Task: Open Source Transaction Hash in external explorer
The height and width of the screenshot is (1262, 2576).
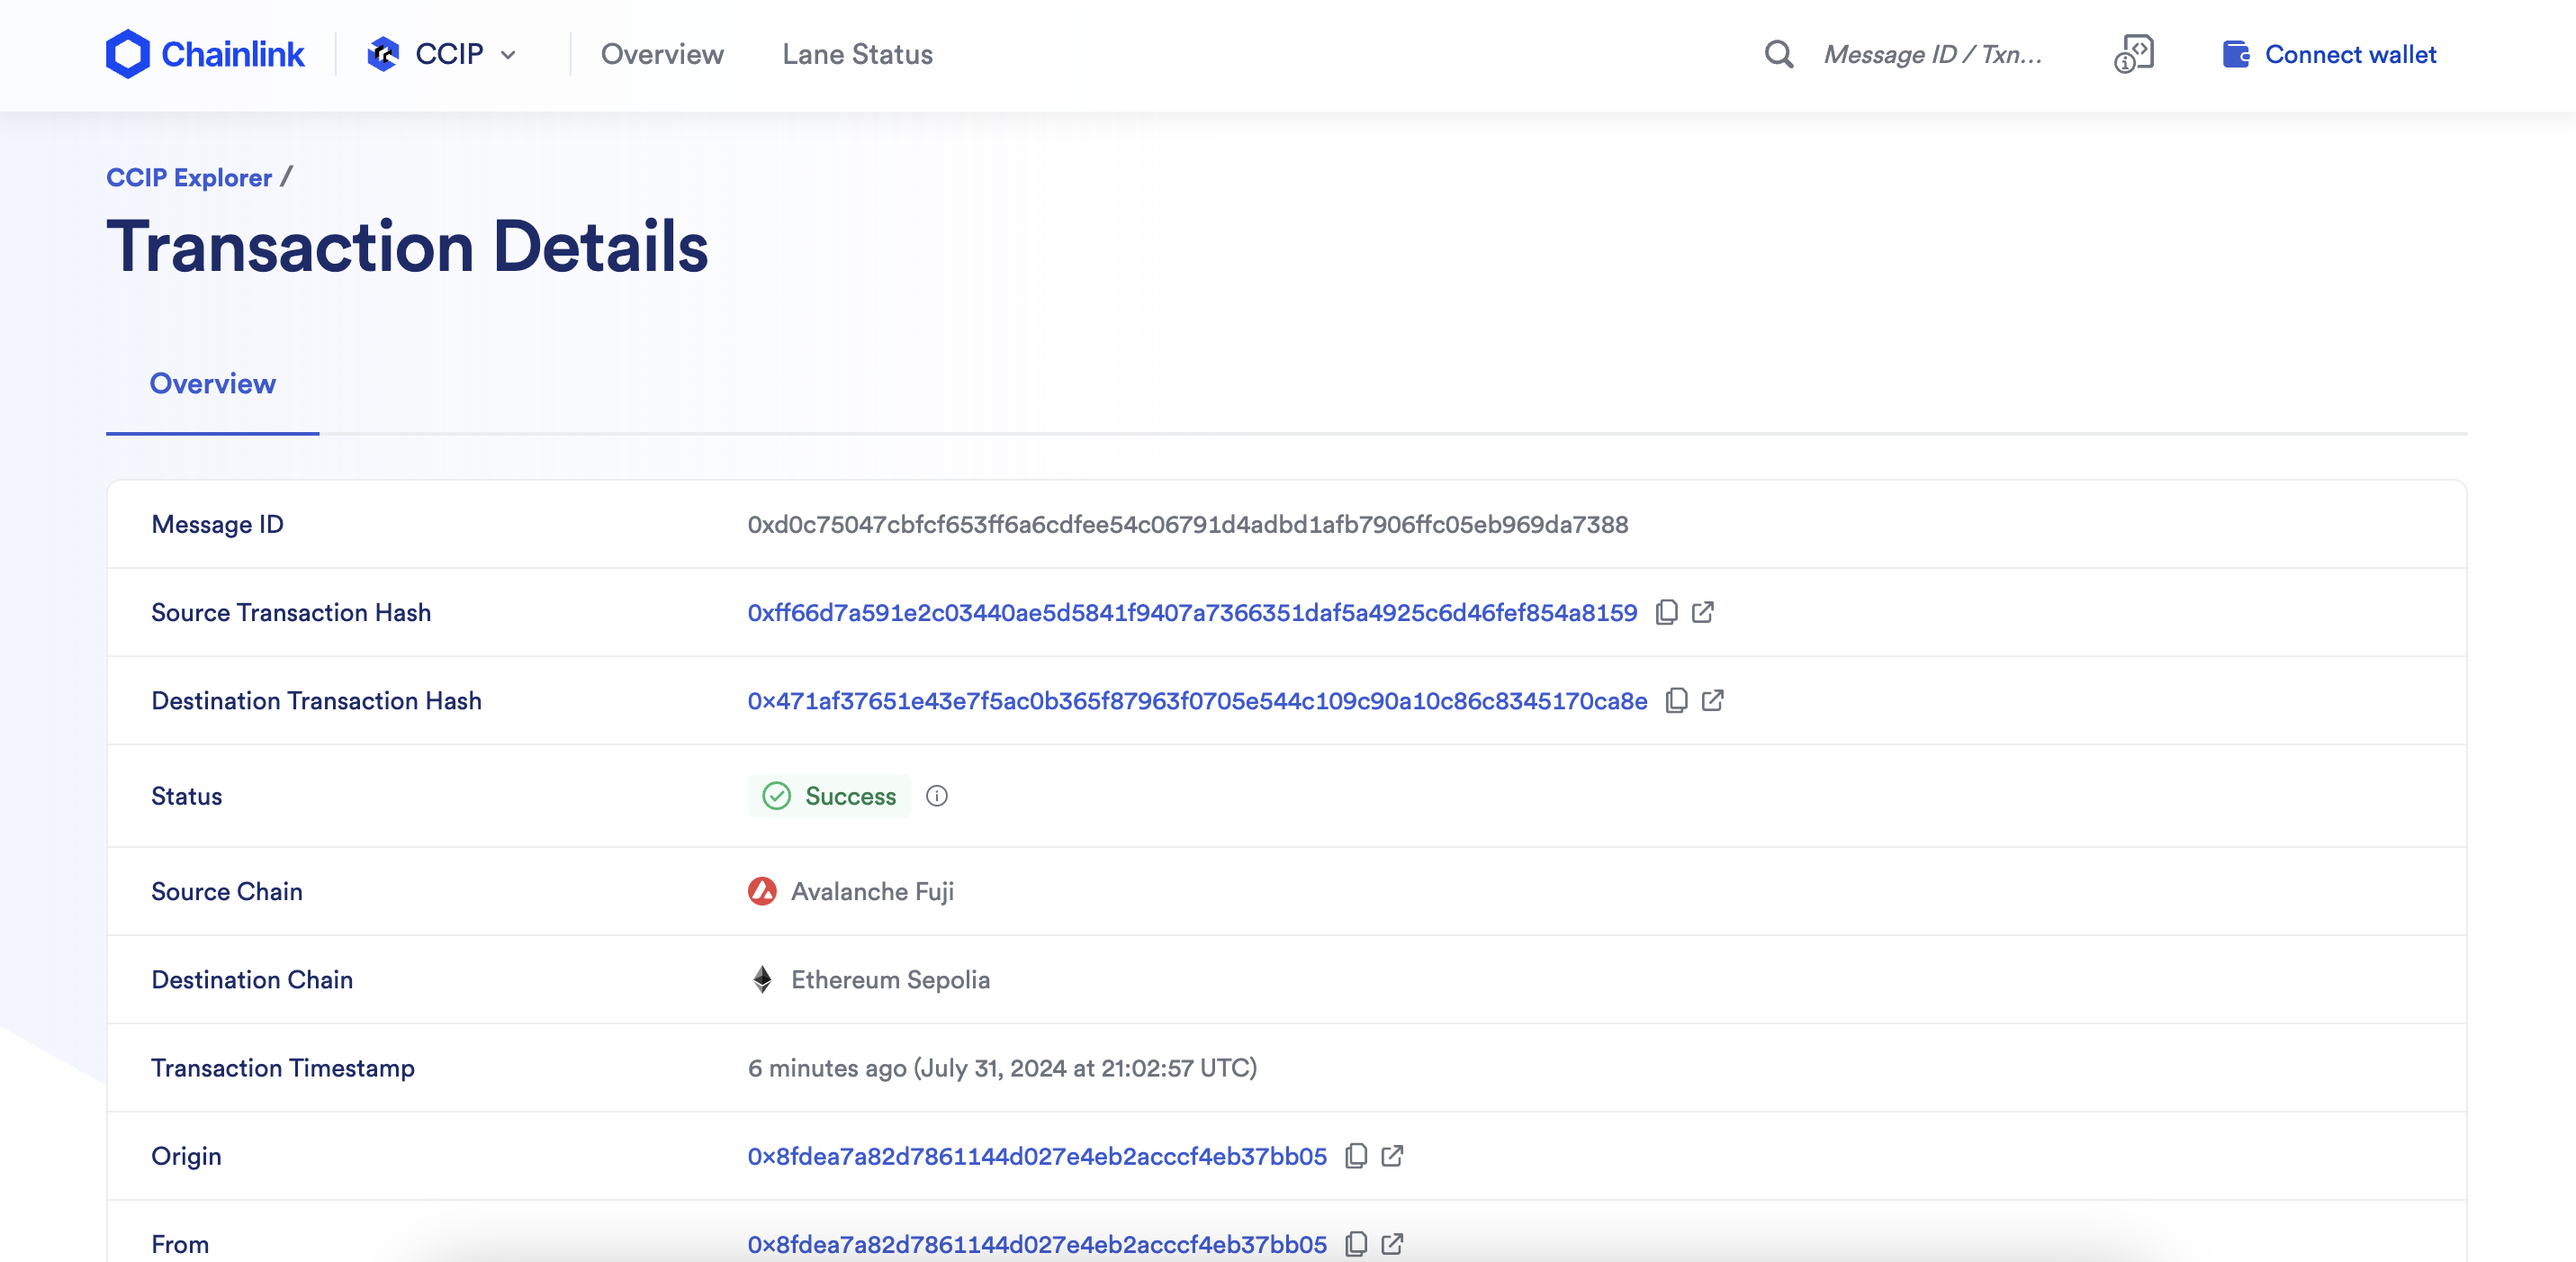Action: point(1703,612)
